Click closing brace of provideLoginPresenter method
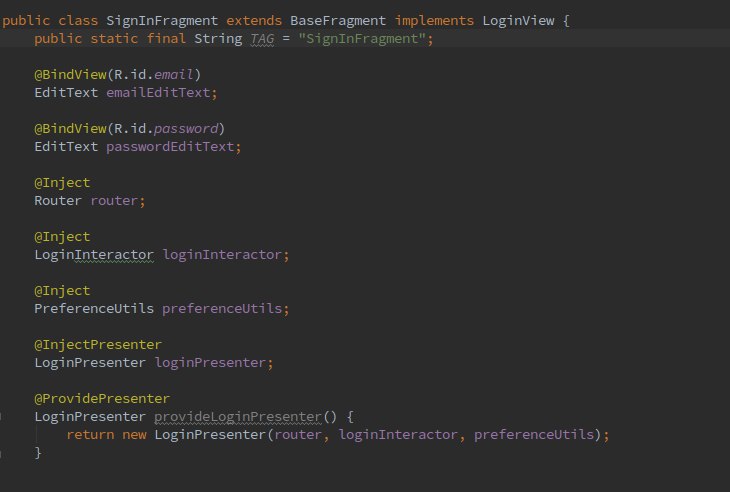The width and height of the screenshot is (730, 492). 38,452
